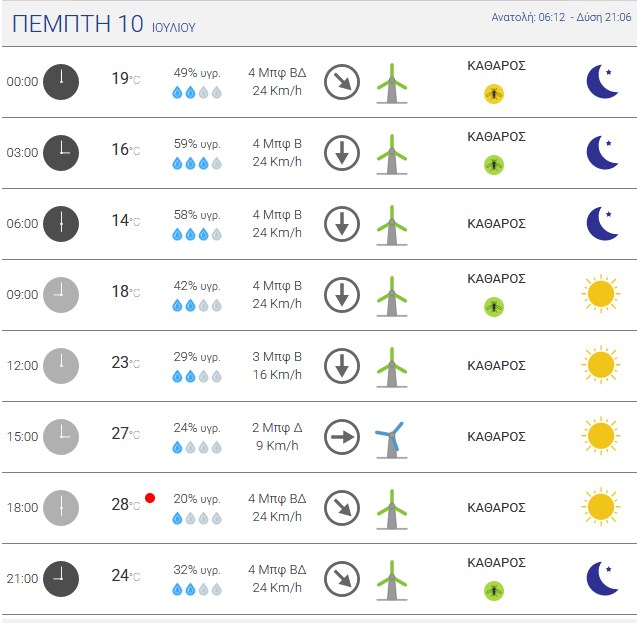
Task: Click the clock icon next to 06:00
Action: [61, 224]
